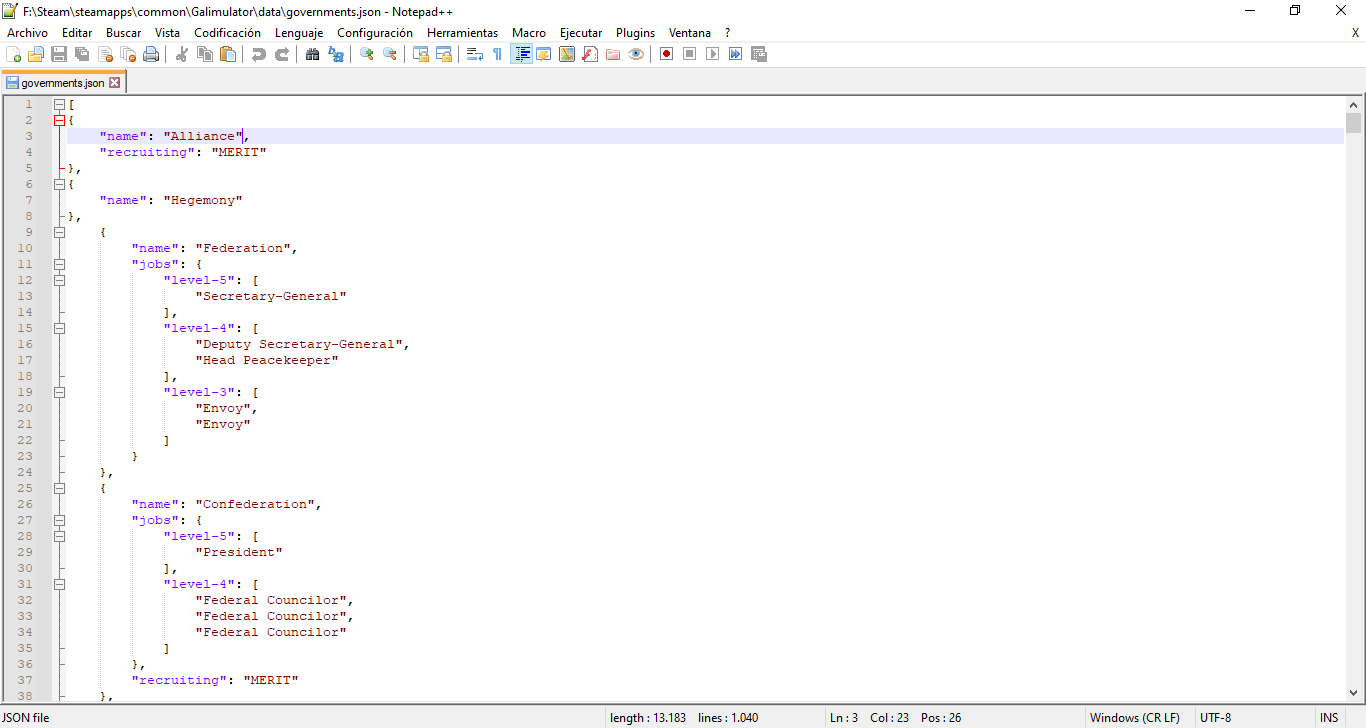Cut selection using scissors icon
The height and width of the screenshot is (728, 1366).
pos(182,54)
